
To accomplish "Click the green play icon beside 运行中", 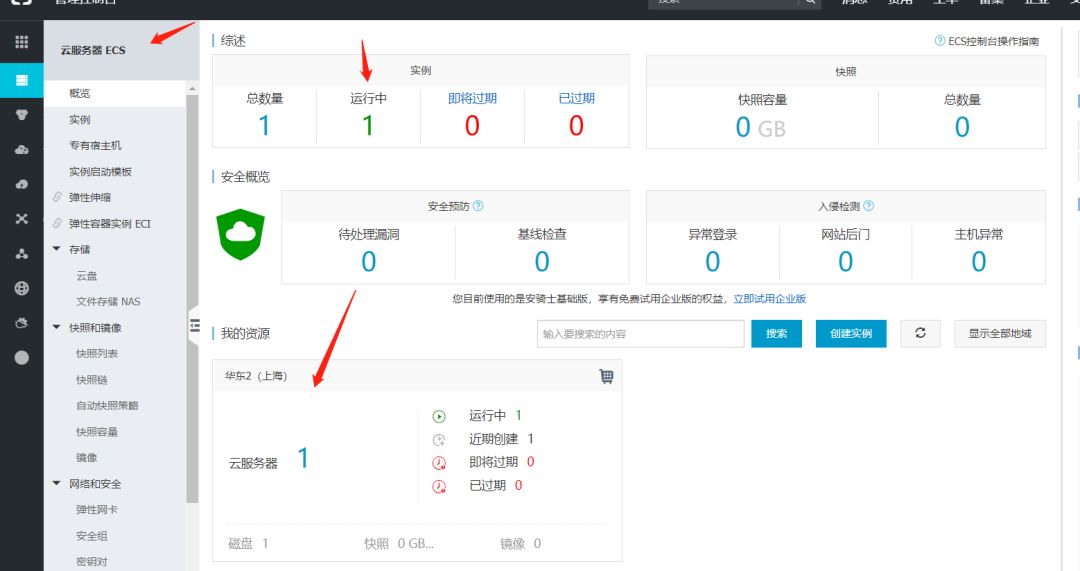I will (439, 416).
